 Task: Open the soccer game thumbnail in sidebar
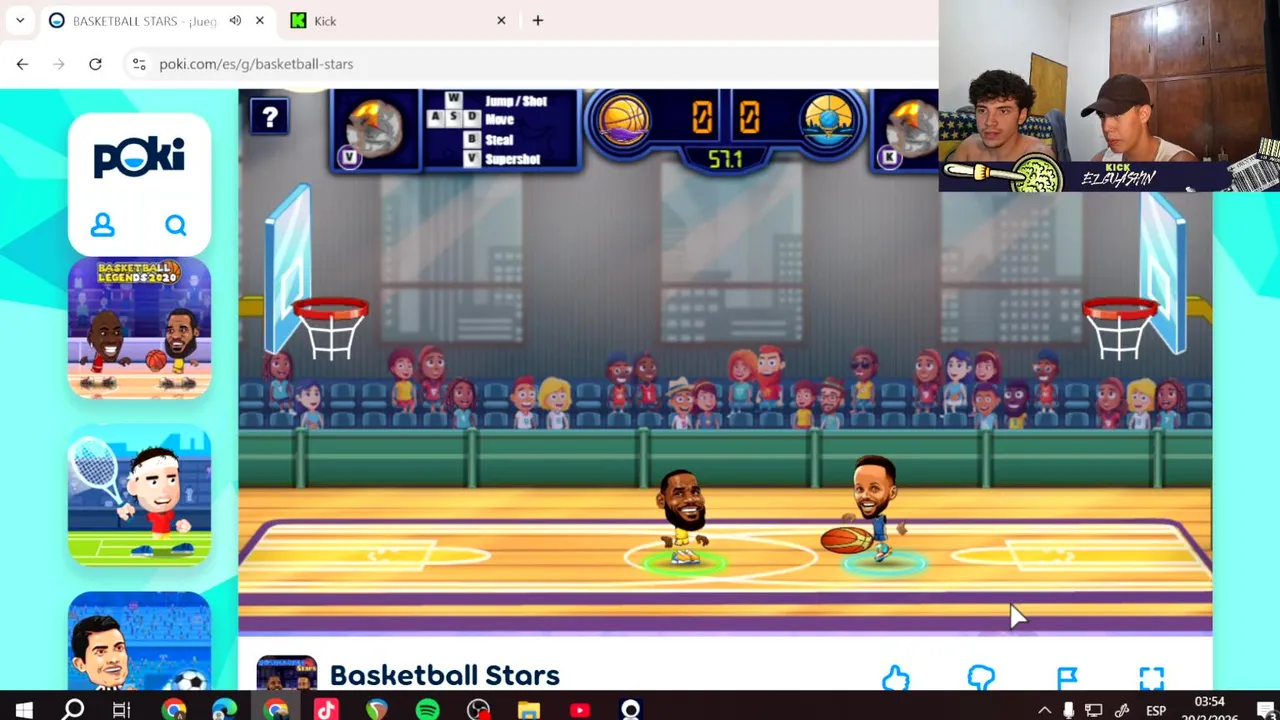tap(139, 641)
